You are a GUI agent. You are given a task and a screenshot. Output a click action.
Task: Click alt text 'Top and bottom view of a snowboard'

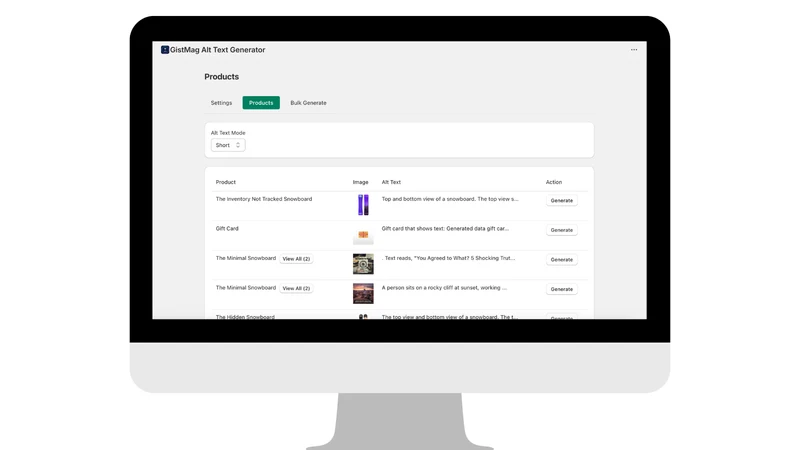pos(450,199)
